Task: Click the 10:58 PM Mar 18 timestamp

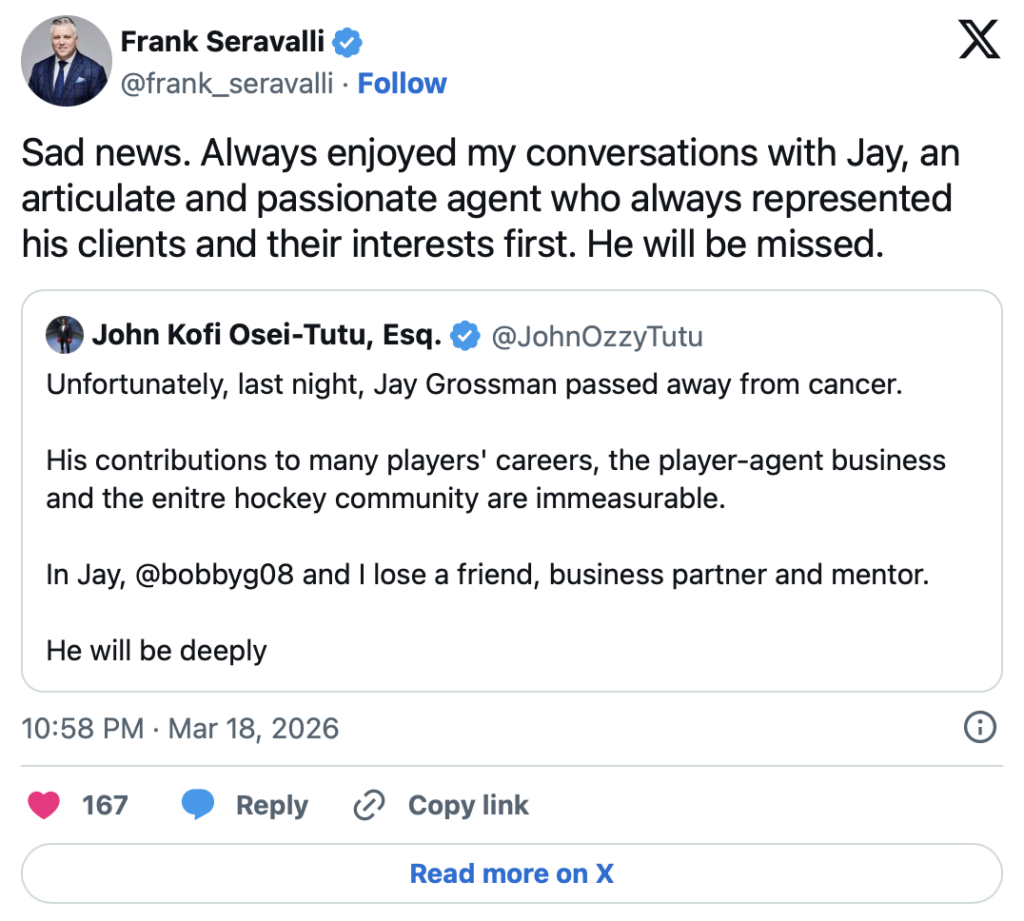Action: pos(180,728)
